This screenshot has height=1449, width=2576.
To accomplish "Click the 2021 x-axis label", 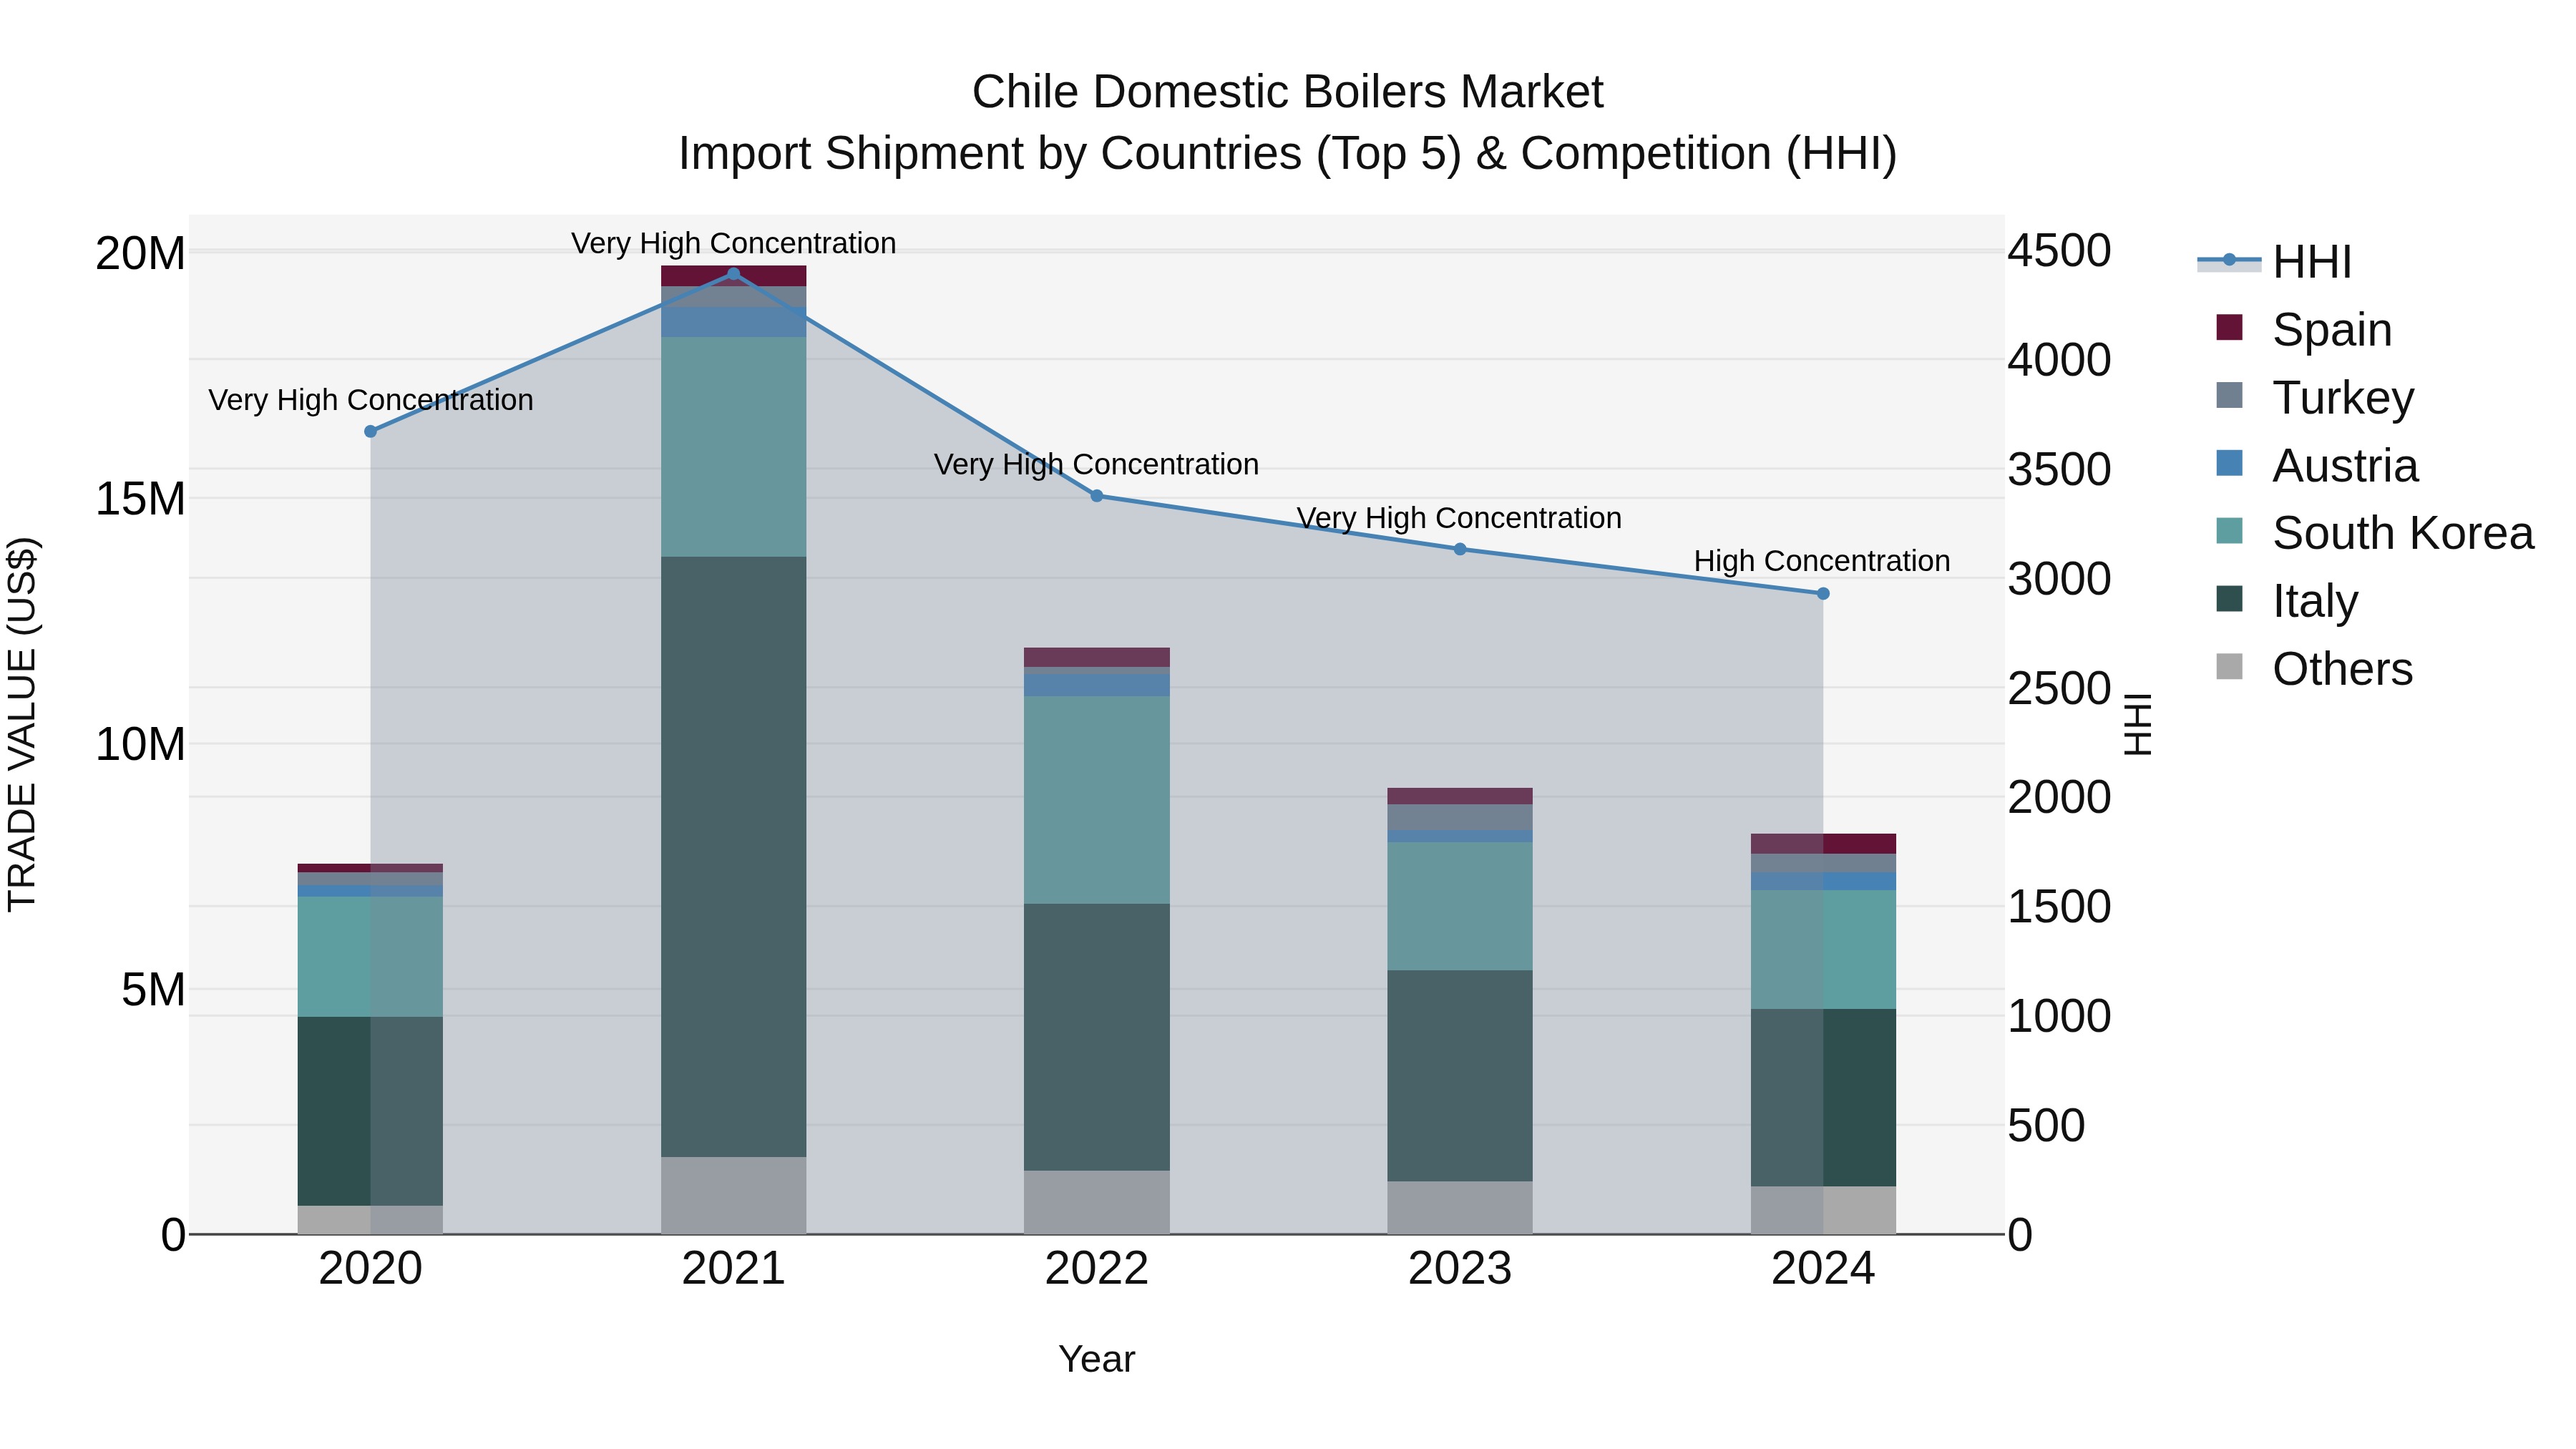I will pos(733,1269).
